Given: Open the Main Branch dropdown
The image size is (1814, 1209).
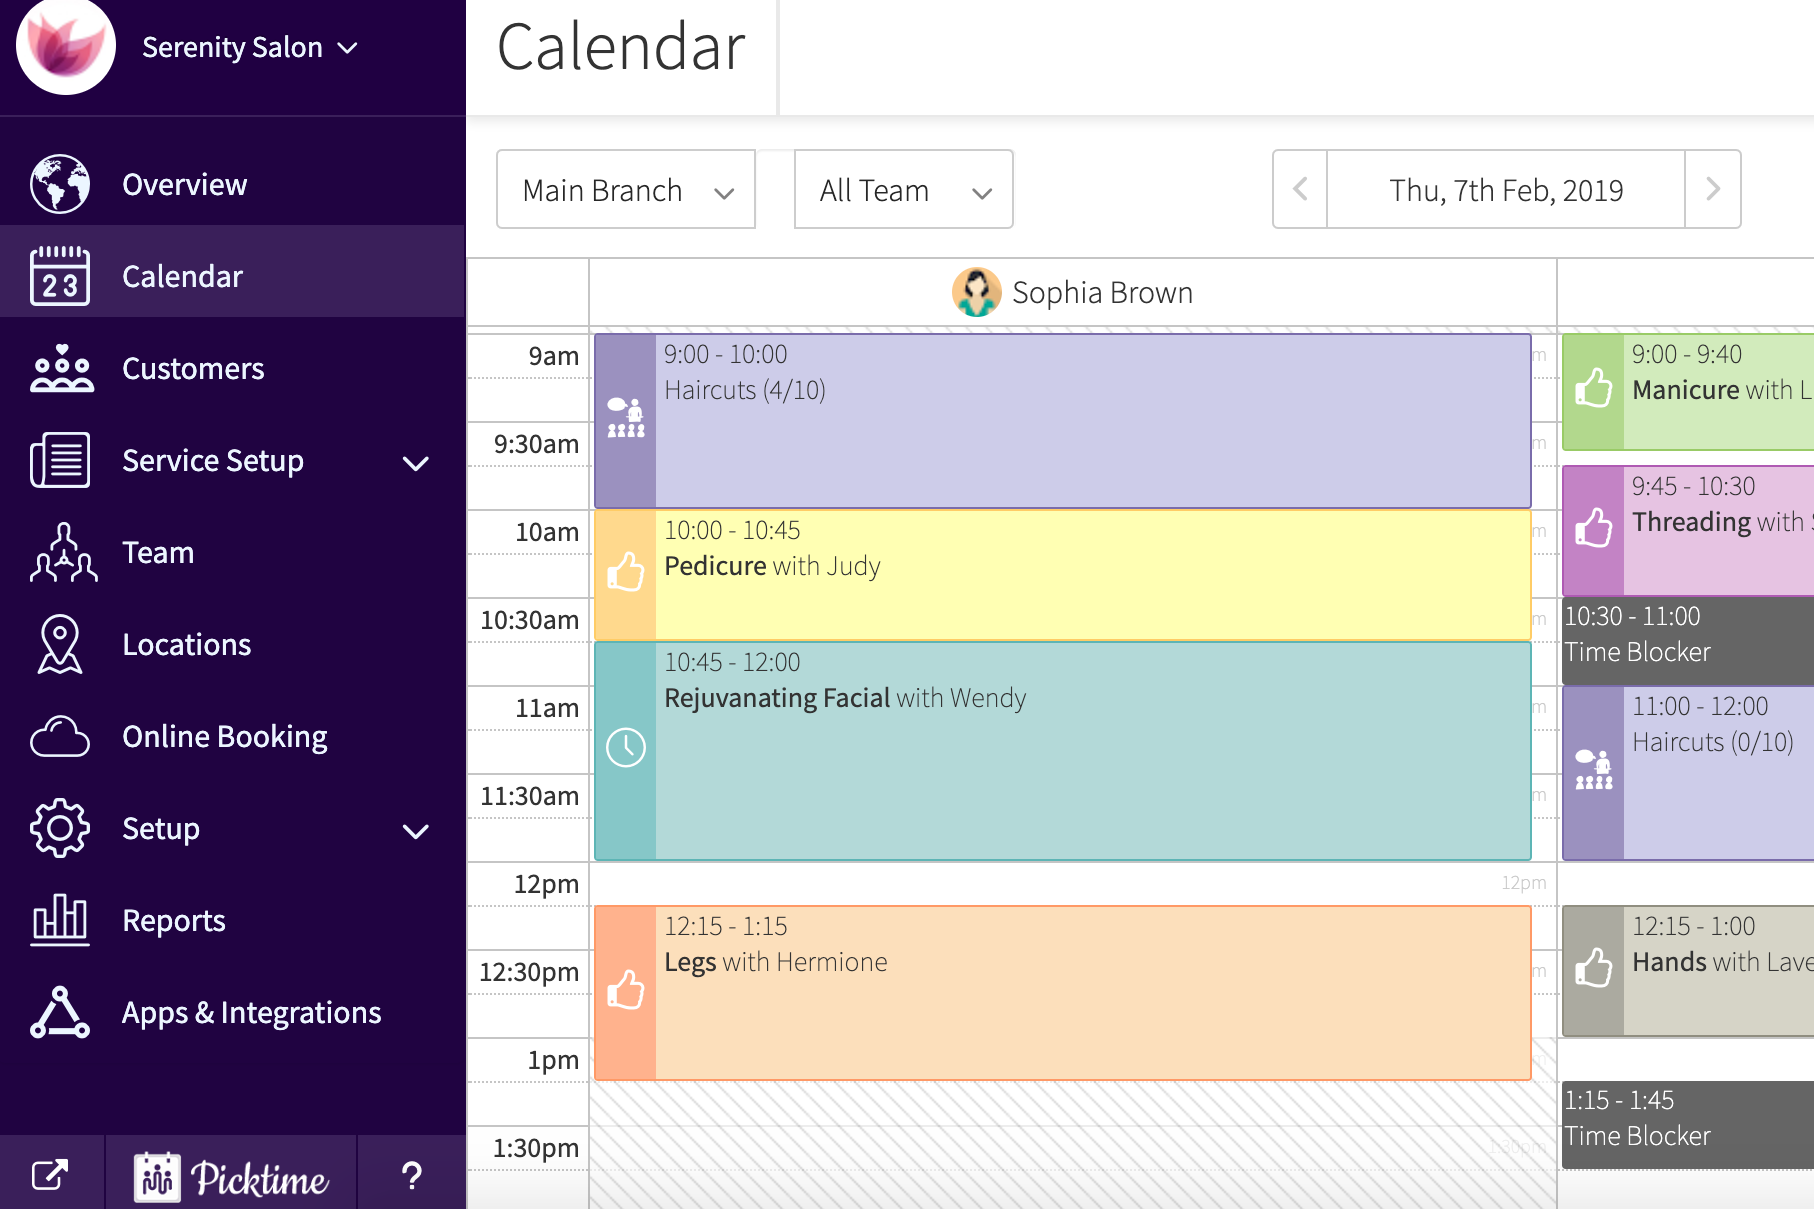Looking at the screenshot, I should pos(625,189).
